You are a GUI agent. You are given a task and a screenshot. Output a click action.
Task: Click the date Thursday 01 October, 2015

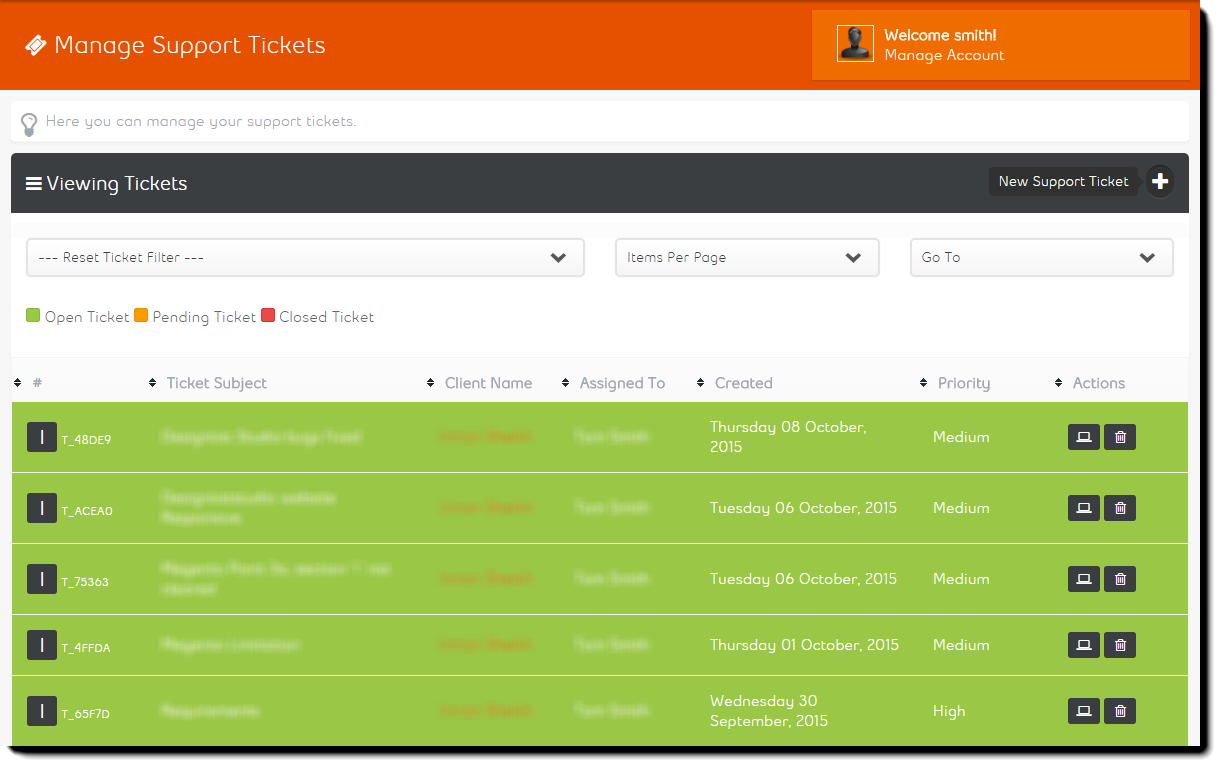804,645
